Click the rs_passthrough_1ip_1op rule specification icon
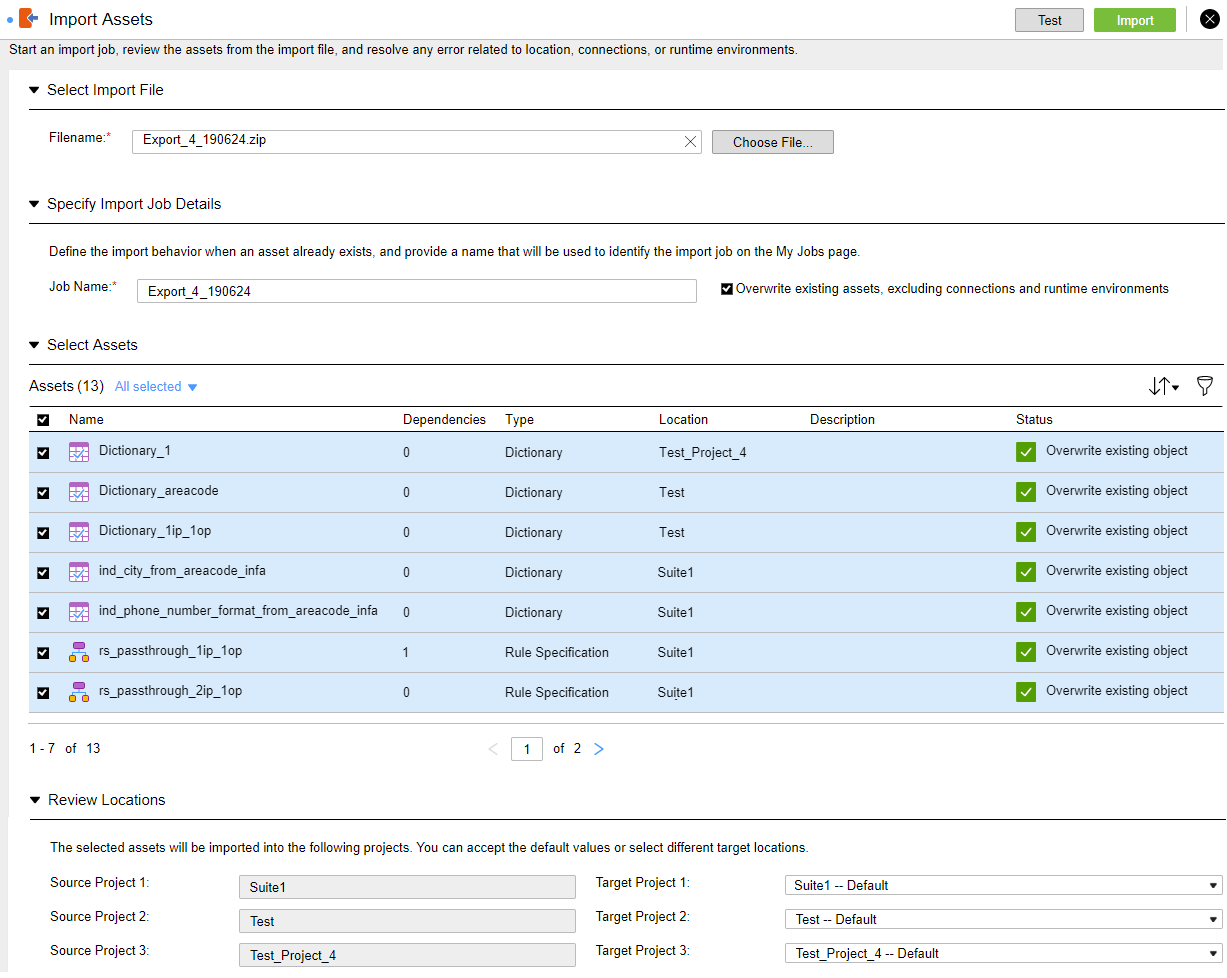 click(79, 652)
